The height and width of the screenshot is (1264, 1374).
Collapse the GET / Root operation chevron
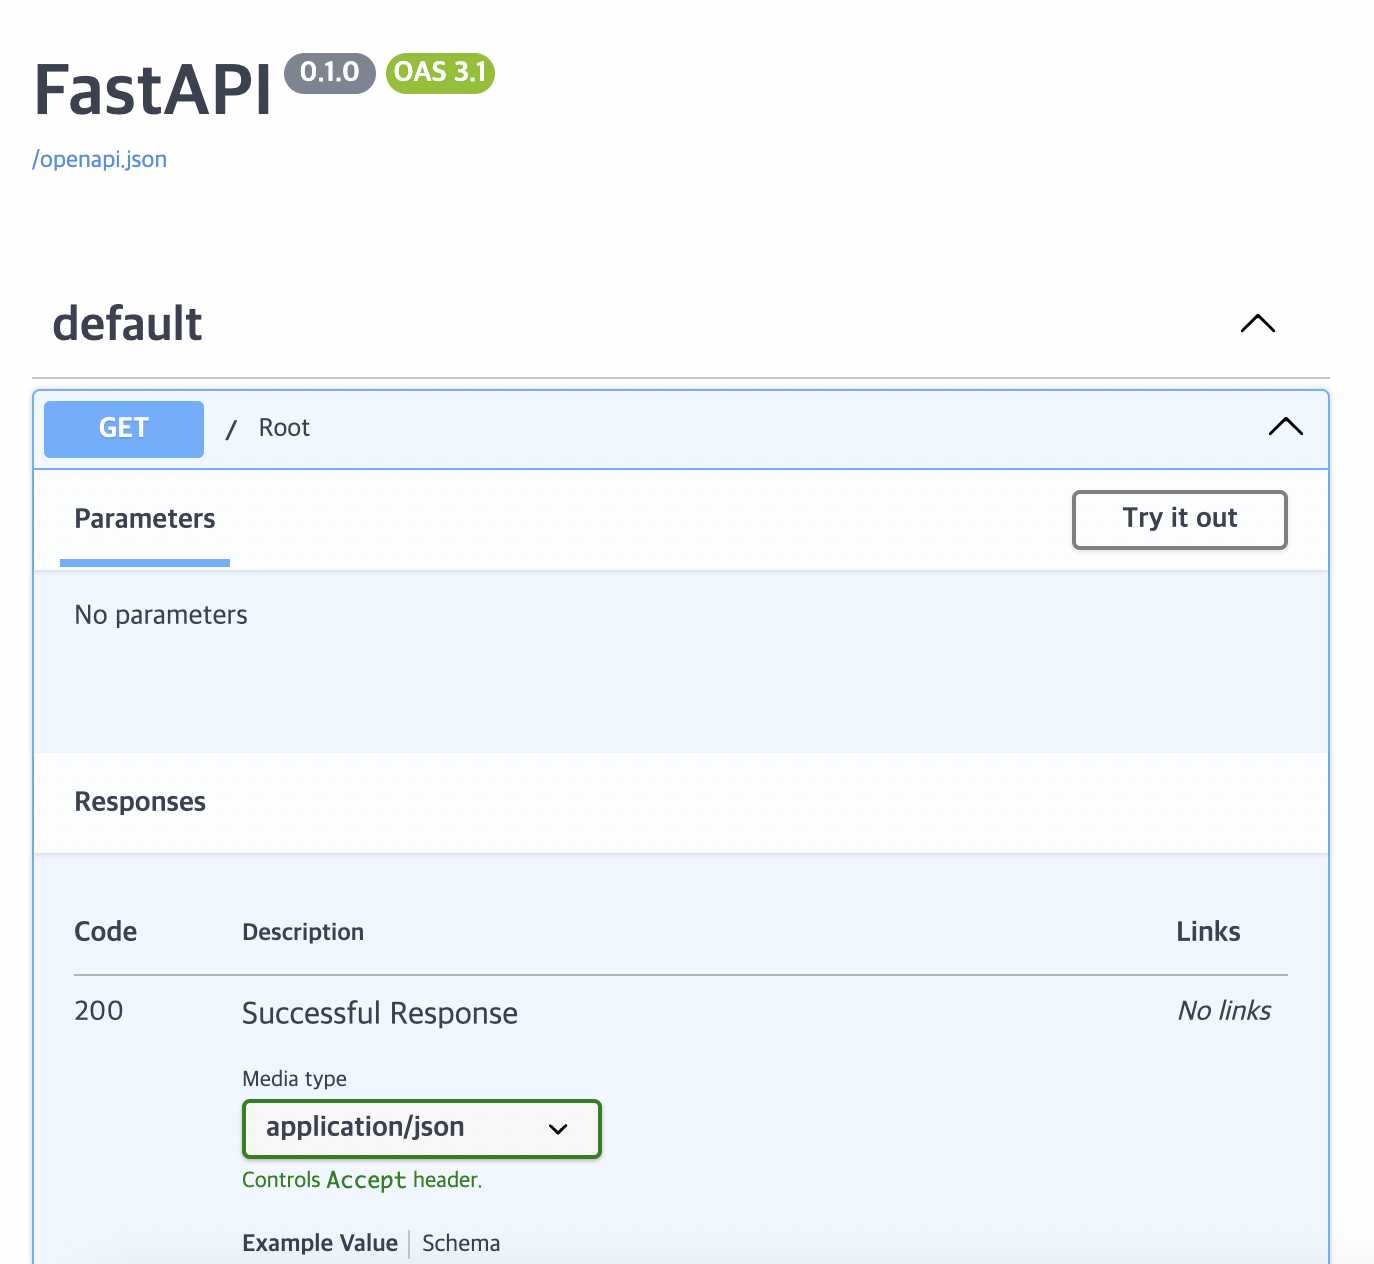[1285, 427]
